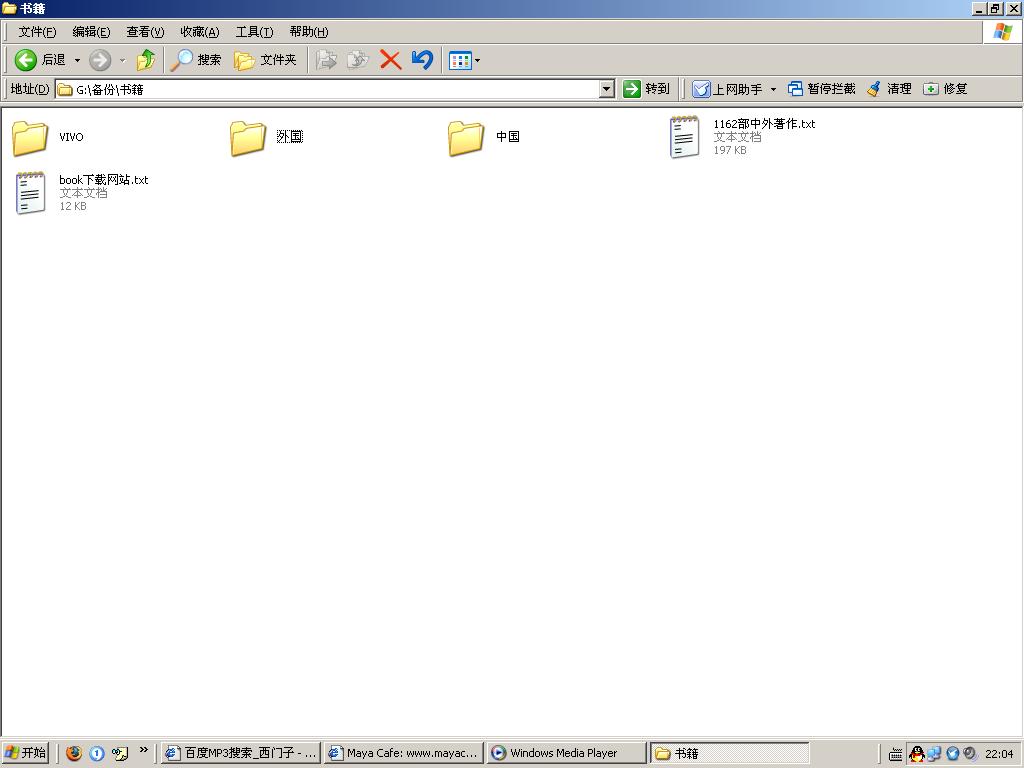Select the 中国 folder icon
The height and width of the screenshot is (768, 1024).
click(x=466, y=137)
